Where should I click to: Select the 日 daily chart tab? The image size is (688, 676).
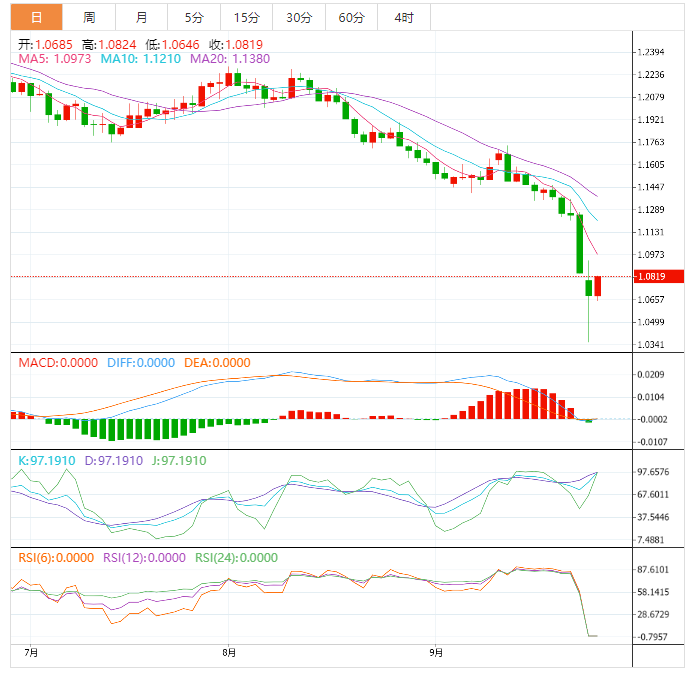[36, 18]
